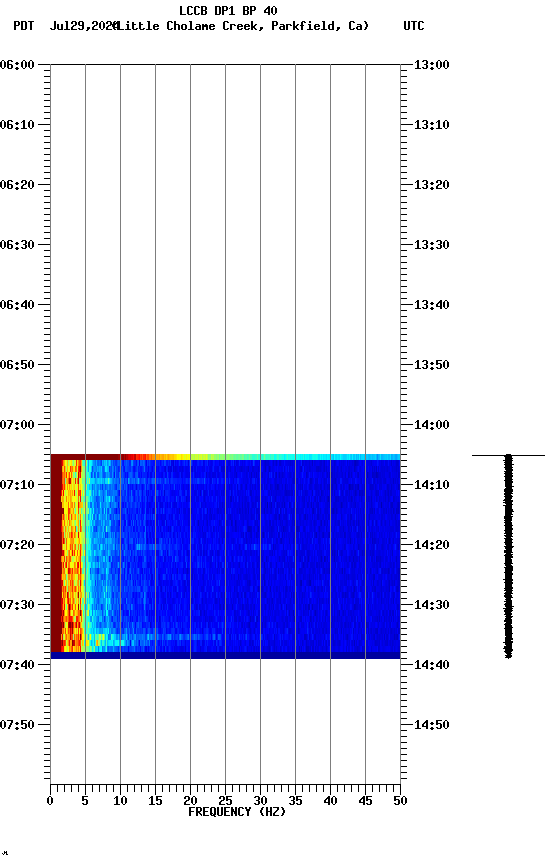The height and width of the screenshot is (864, 552).
Task: Click the UTC time label 13:00
Action: pos(432,64)
